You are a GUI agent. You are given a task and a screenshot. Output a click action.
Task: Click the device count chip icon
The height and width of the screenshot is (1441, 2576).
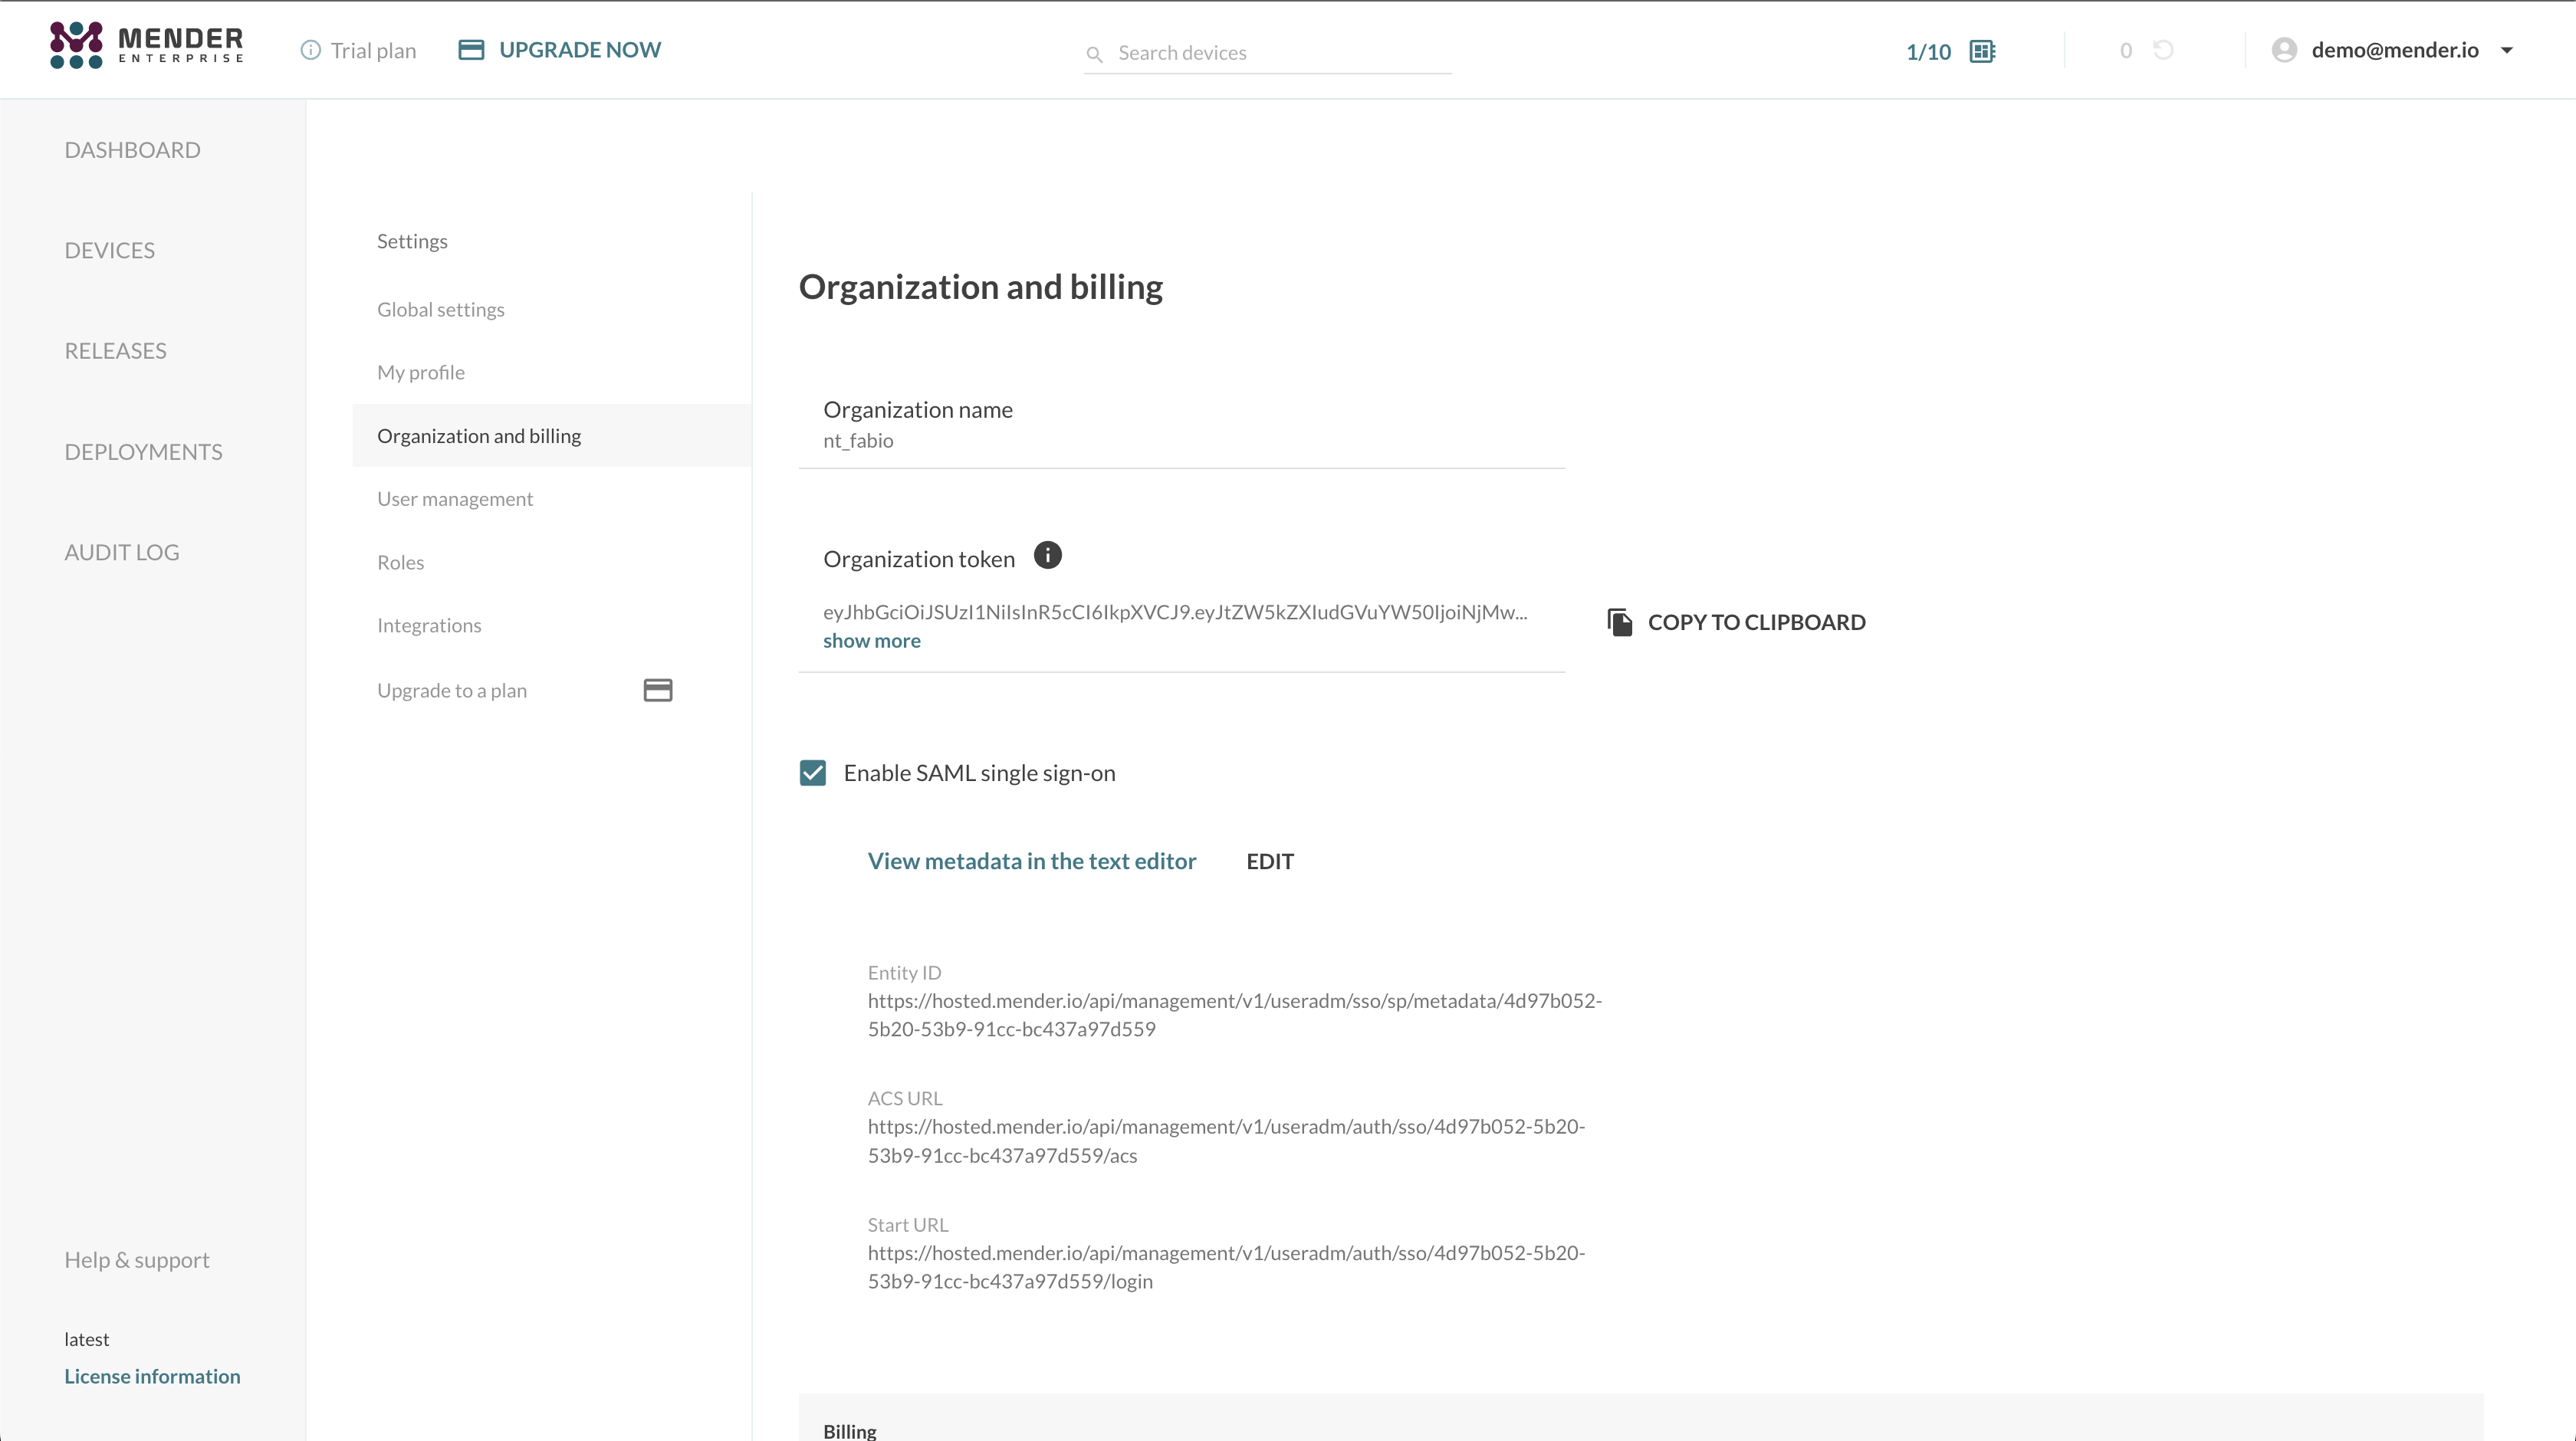pos(1982,51)
